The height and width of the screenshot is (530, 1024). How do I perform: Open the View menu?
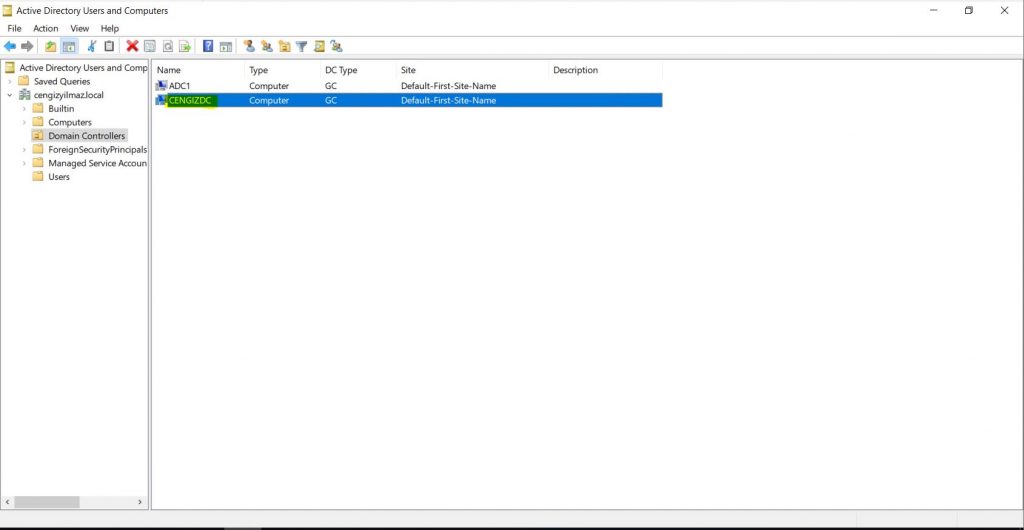(x=80, y=28)
